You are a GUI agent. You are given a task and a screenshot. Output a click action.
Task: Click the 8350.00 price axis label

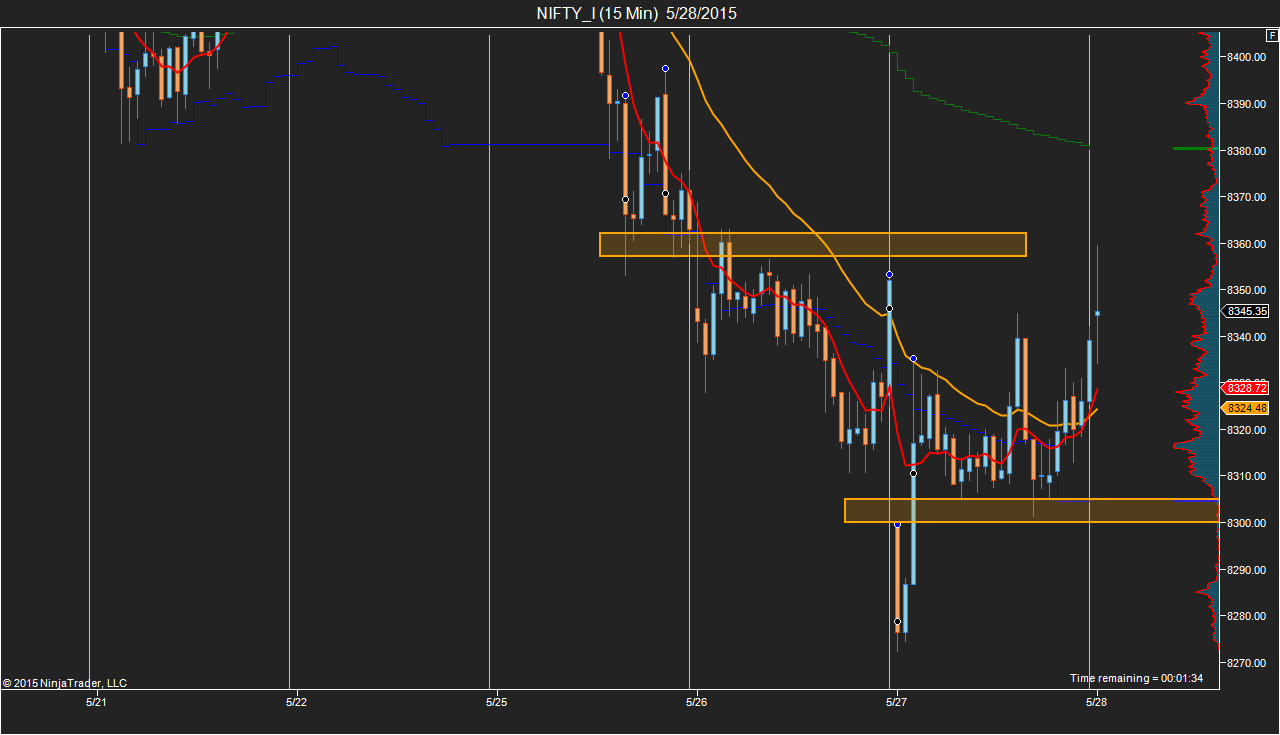(x=1247, y=290)
